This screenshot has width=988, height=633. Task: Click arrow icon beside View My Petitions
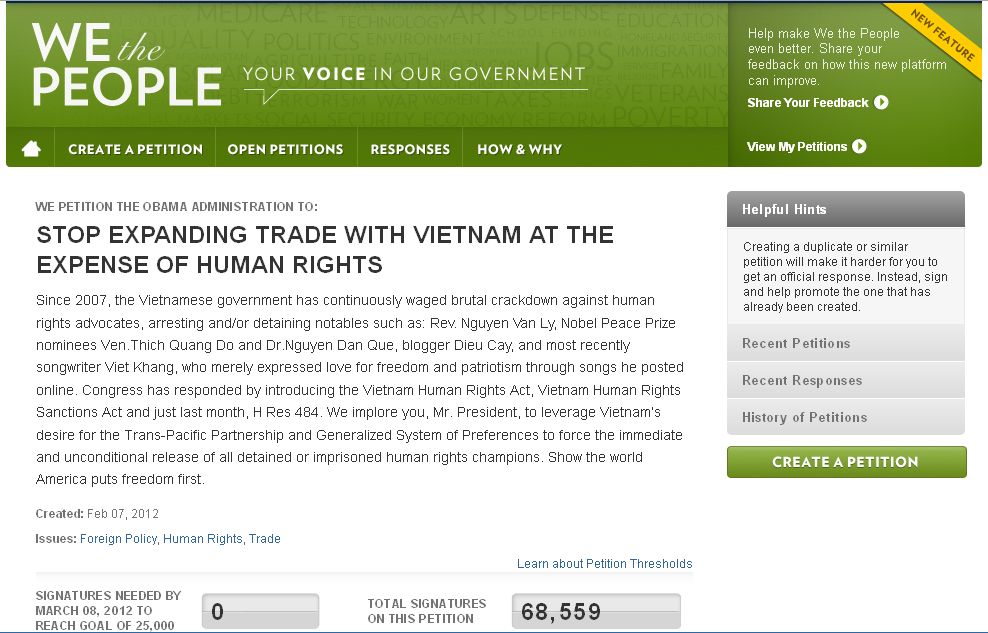pyautogui.click(x=859, y=146)
